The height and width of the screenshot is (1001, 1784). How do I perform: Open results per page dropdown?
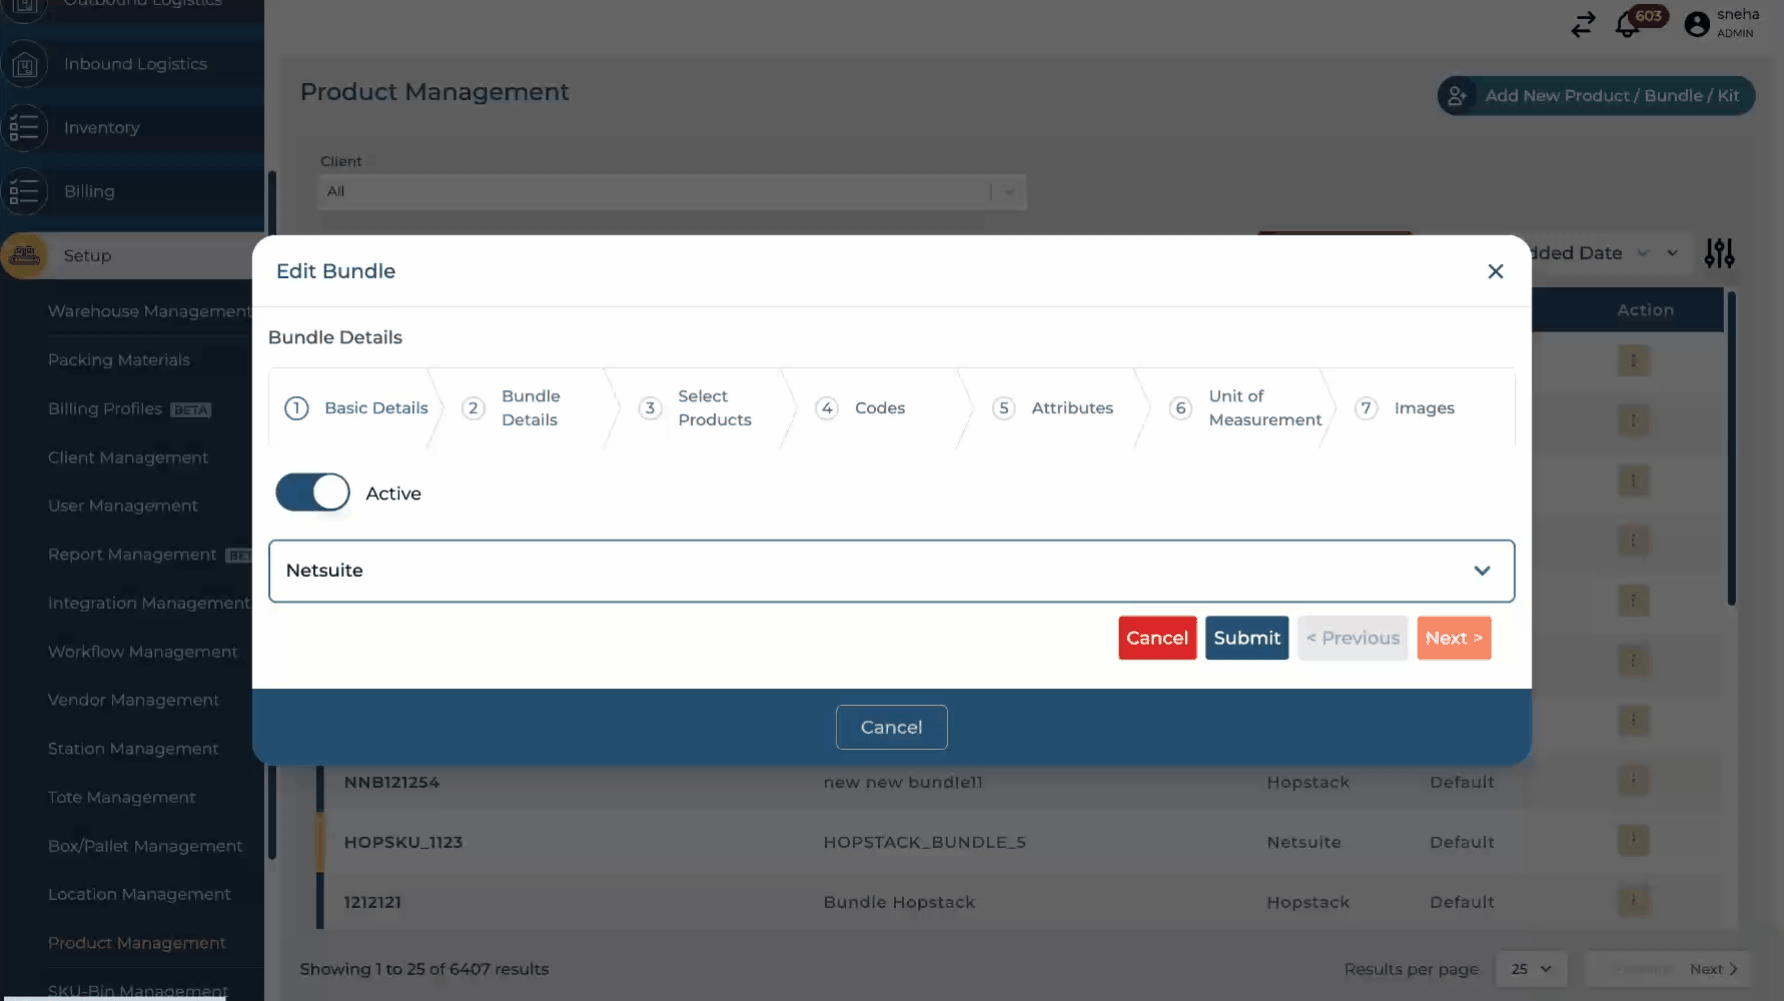[1530, 969]
